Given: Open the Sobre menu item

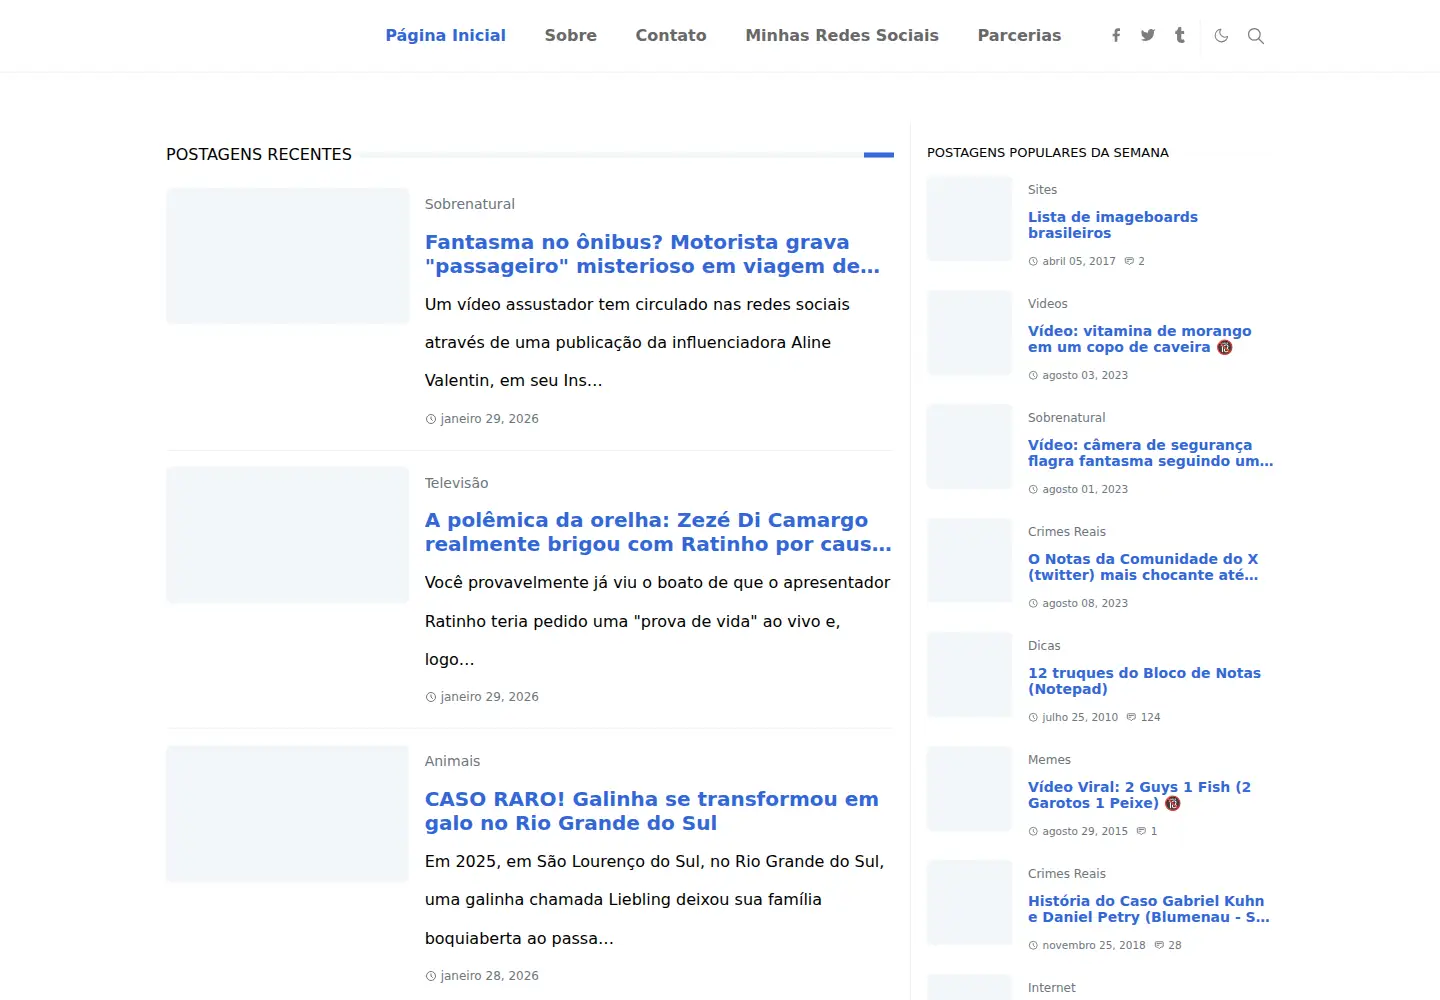Looking at the screenshot, I should pos(571,36).
